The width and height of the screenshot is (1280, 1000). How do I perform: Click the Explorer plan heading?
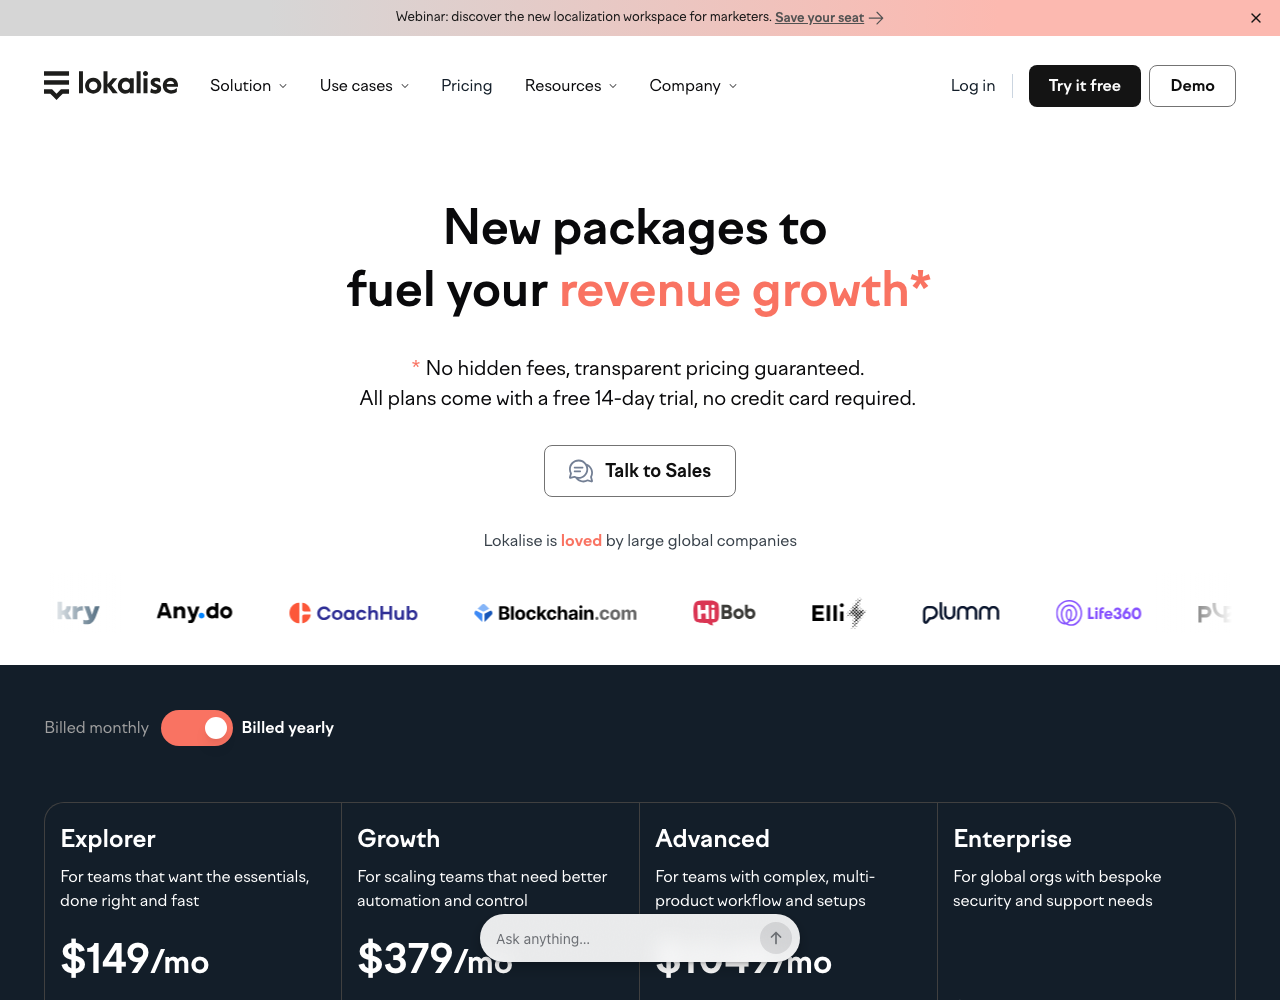pyautogui.click(x=108, y=839)
